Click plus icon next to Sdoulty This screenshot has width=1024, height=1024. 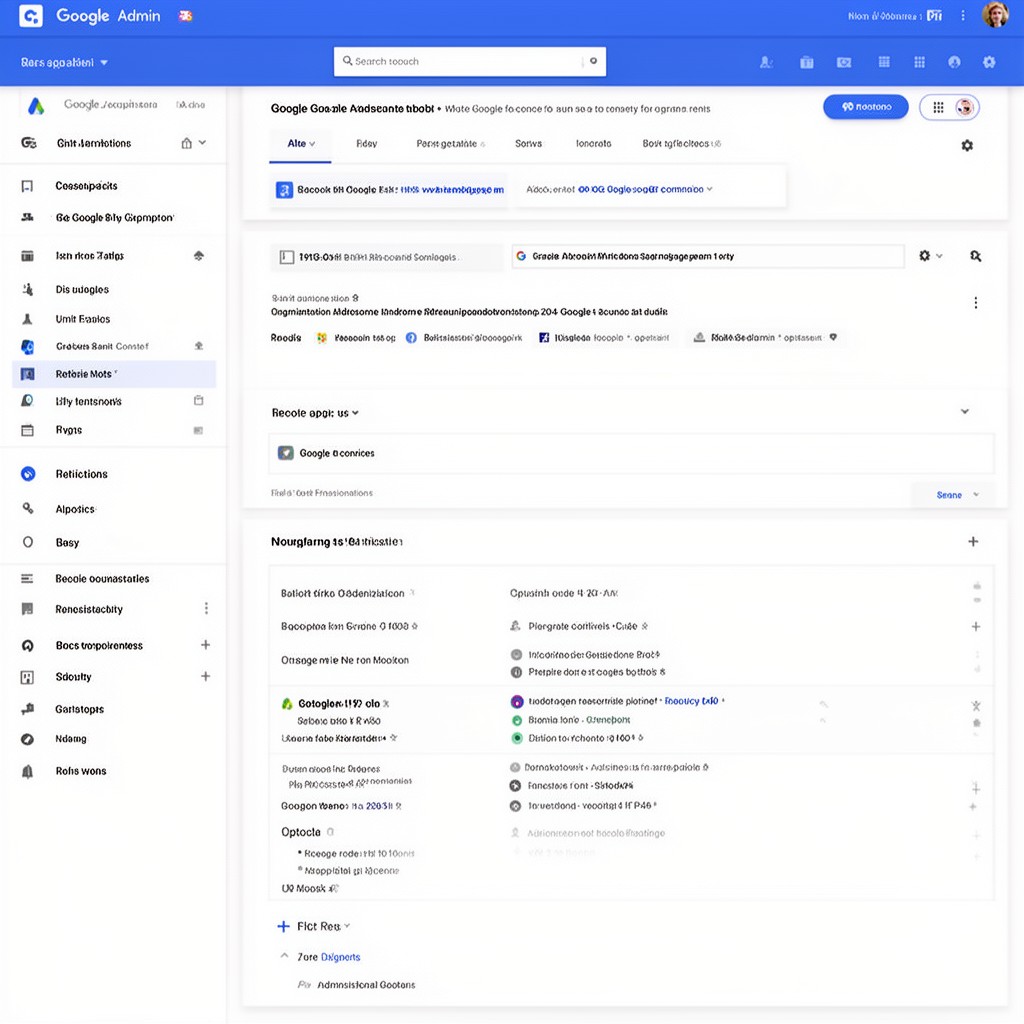(x=205, y=676)
